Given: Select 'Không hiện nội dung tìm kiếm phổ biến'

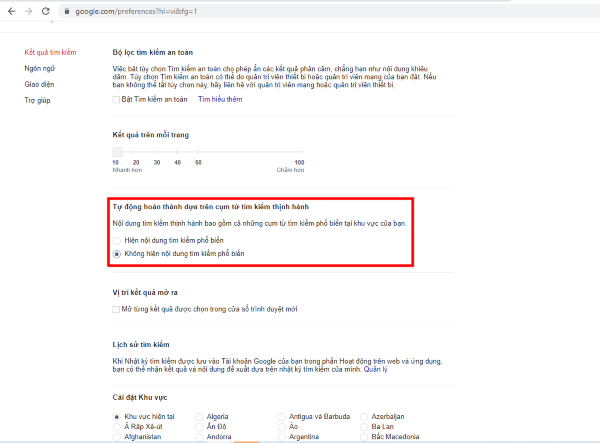Looking at the screenshot, I should click(119, 254).
